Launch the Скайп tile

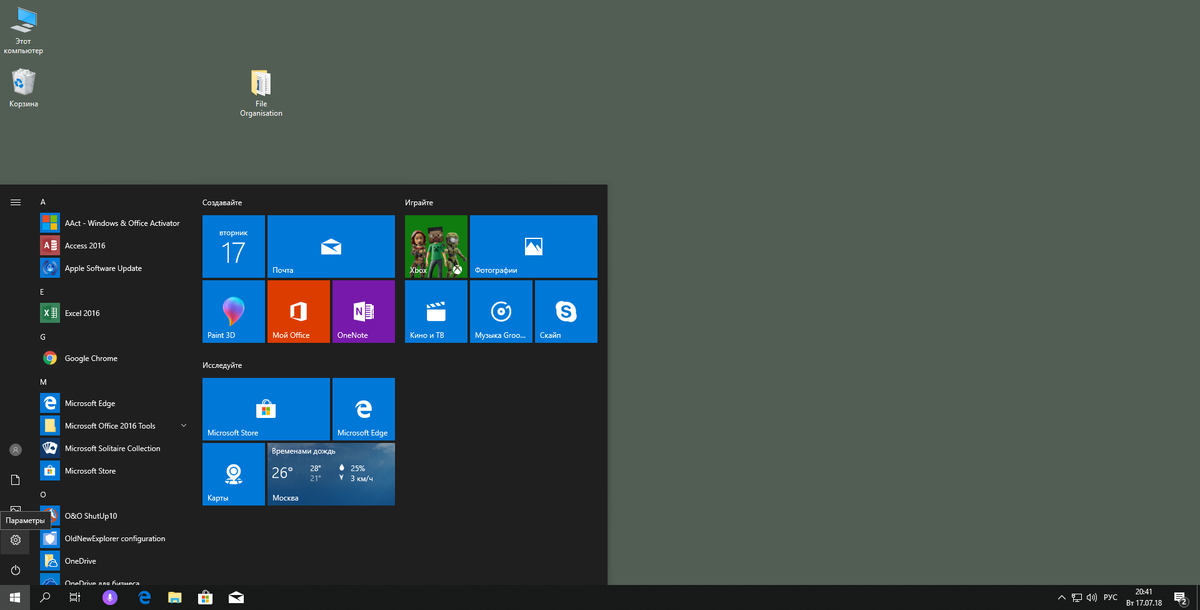566,311
